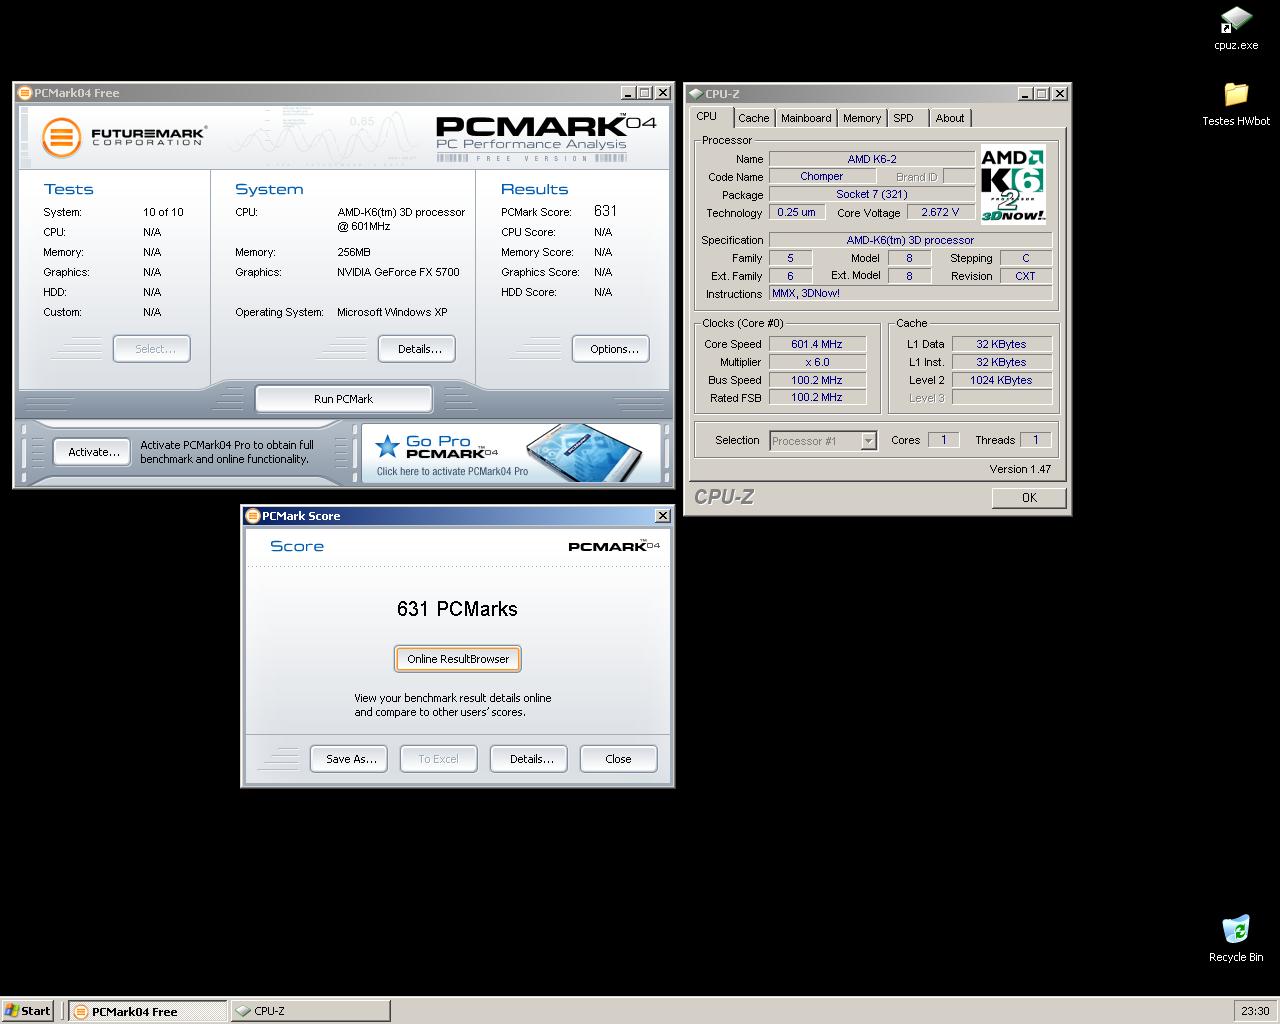The image size is (1280, 1024).
Task: Click the Core Speed value 601.4 MHz
Action: pos(817,344)
